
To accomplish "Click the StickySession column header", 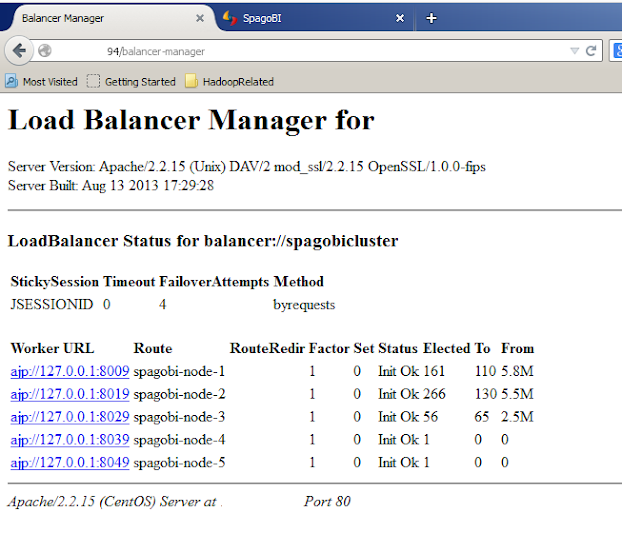I will coord(55,282).
